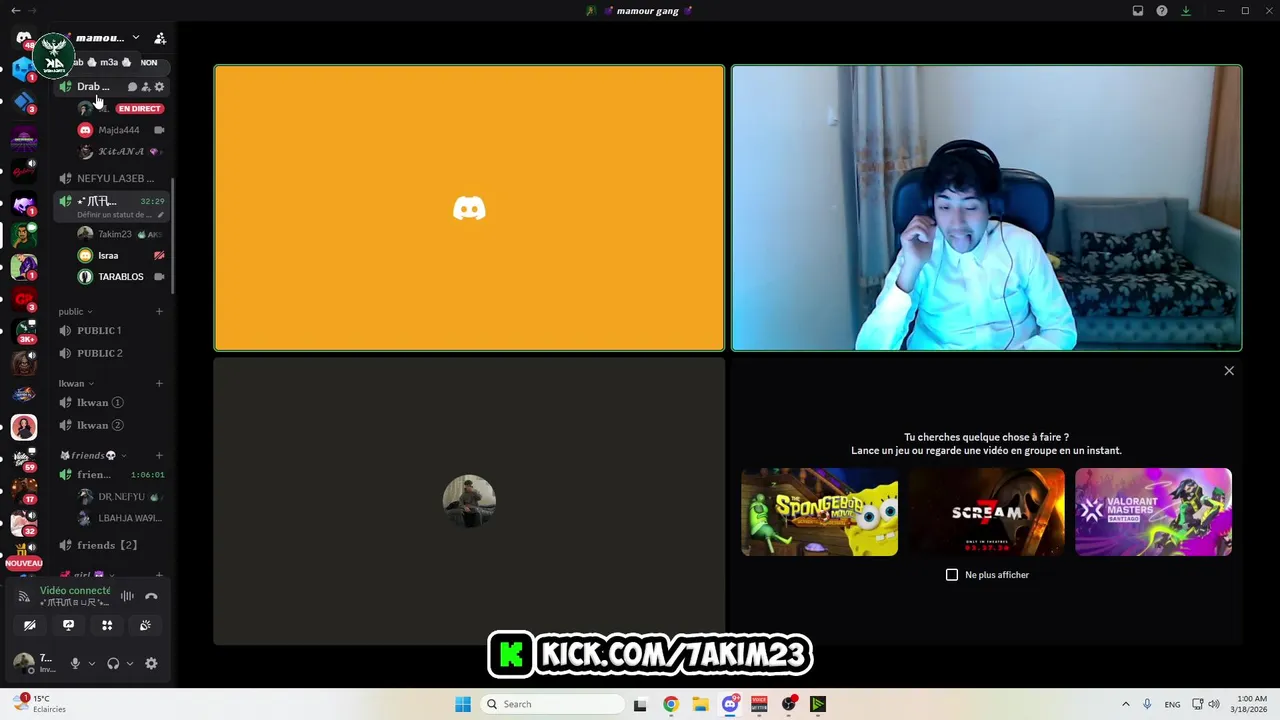Mute the microphone in user panel
The image size is (1280, 720).
(x=74, y=663)
